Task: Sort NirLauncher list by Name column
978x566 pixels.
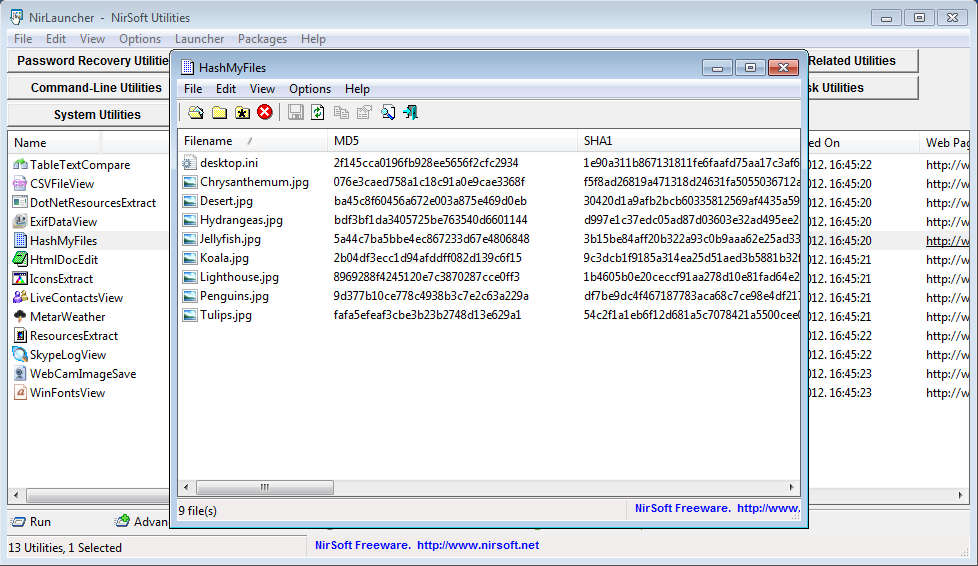Action: click(x=54, y=143)
